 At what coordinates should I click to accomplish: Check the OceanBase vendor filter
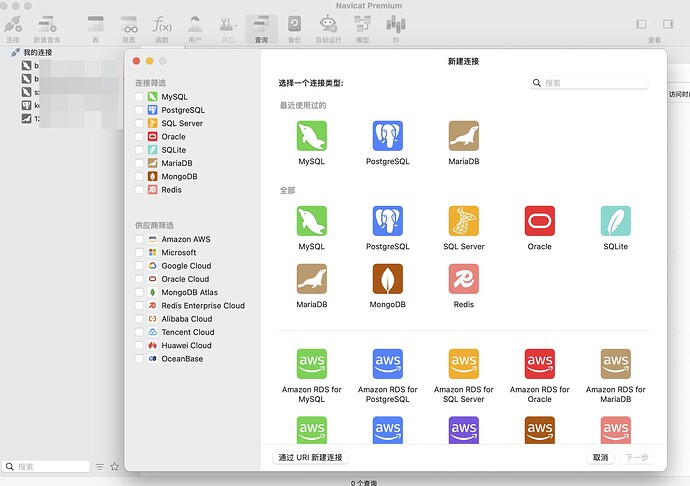[x=139, y=358]
